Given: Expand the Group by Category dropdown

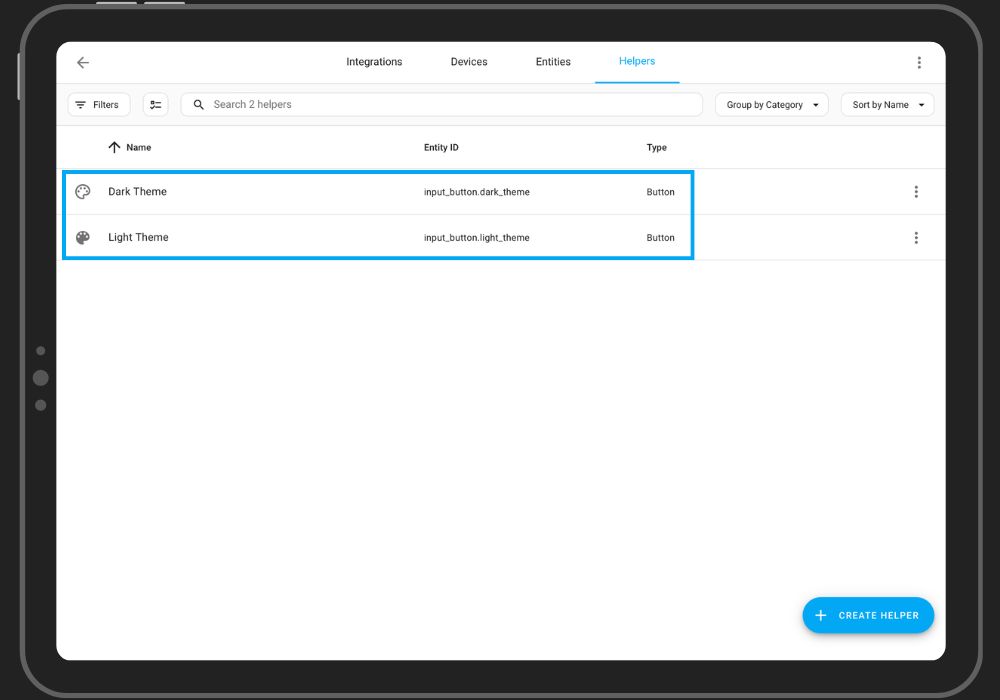Looking at the screenshot, I should tap(771, 105).
